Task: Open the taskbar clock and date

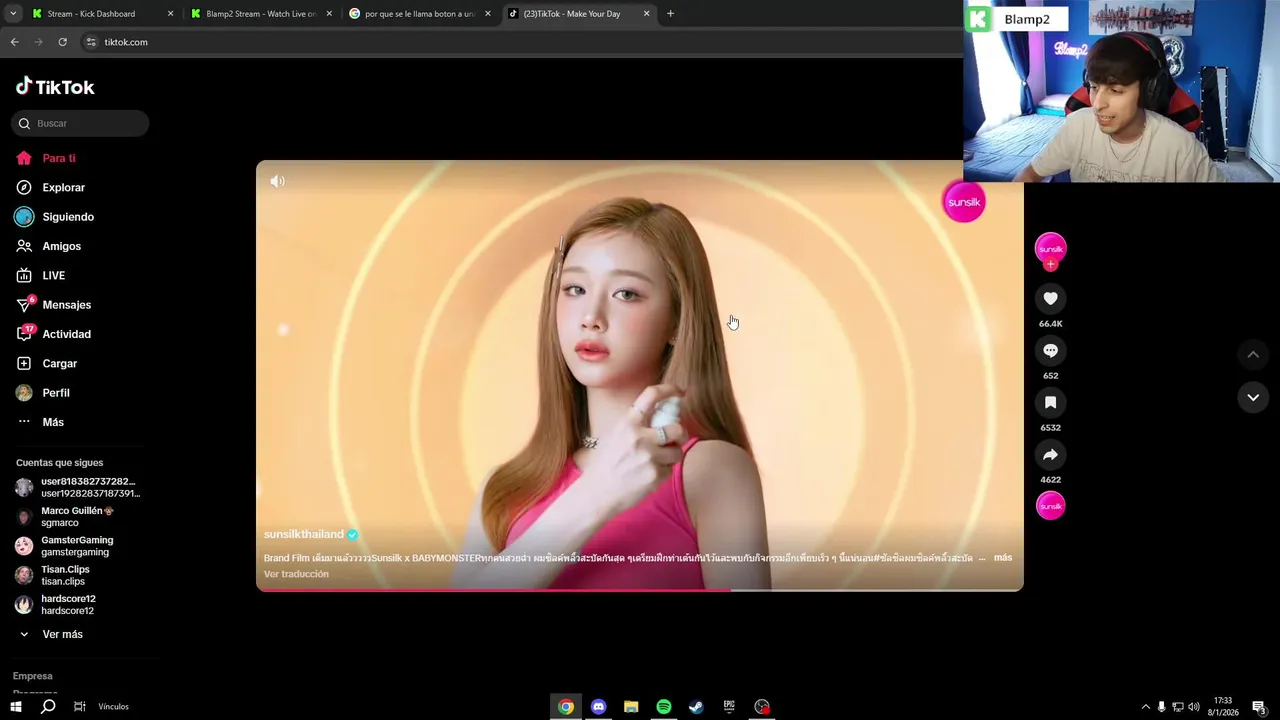Action: point(1222,706)
